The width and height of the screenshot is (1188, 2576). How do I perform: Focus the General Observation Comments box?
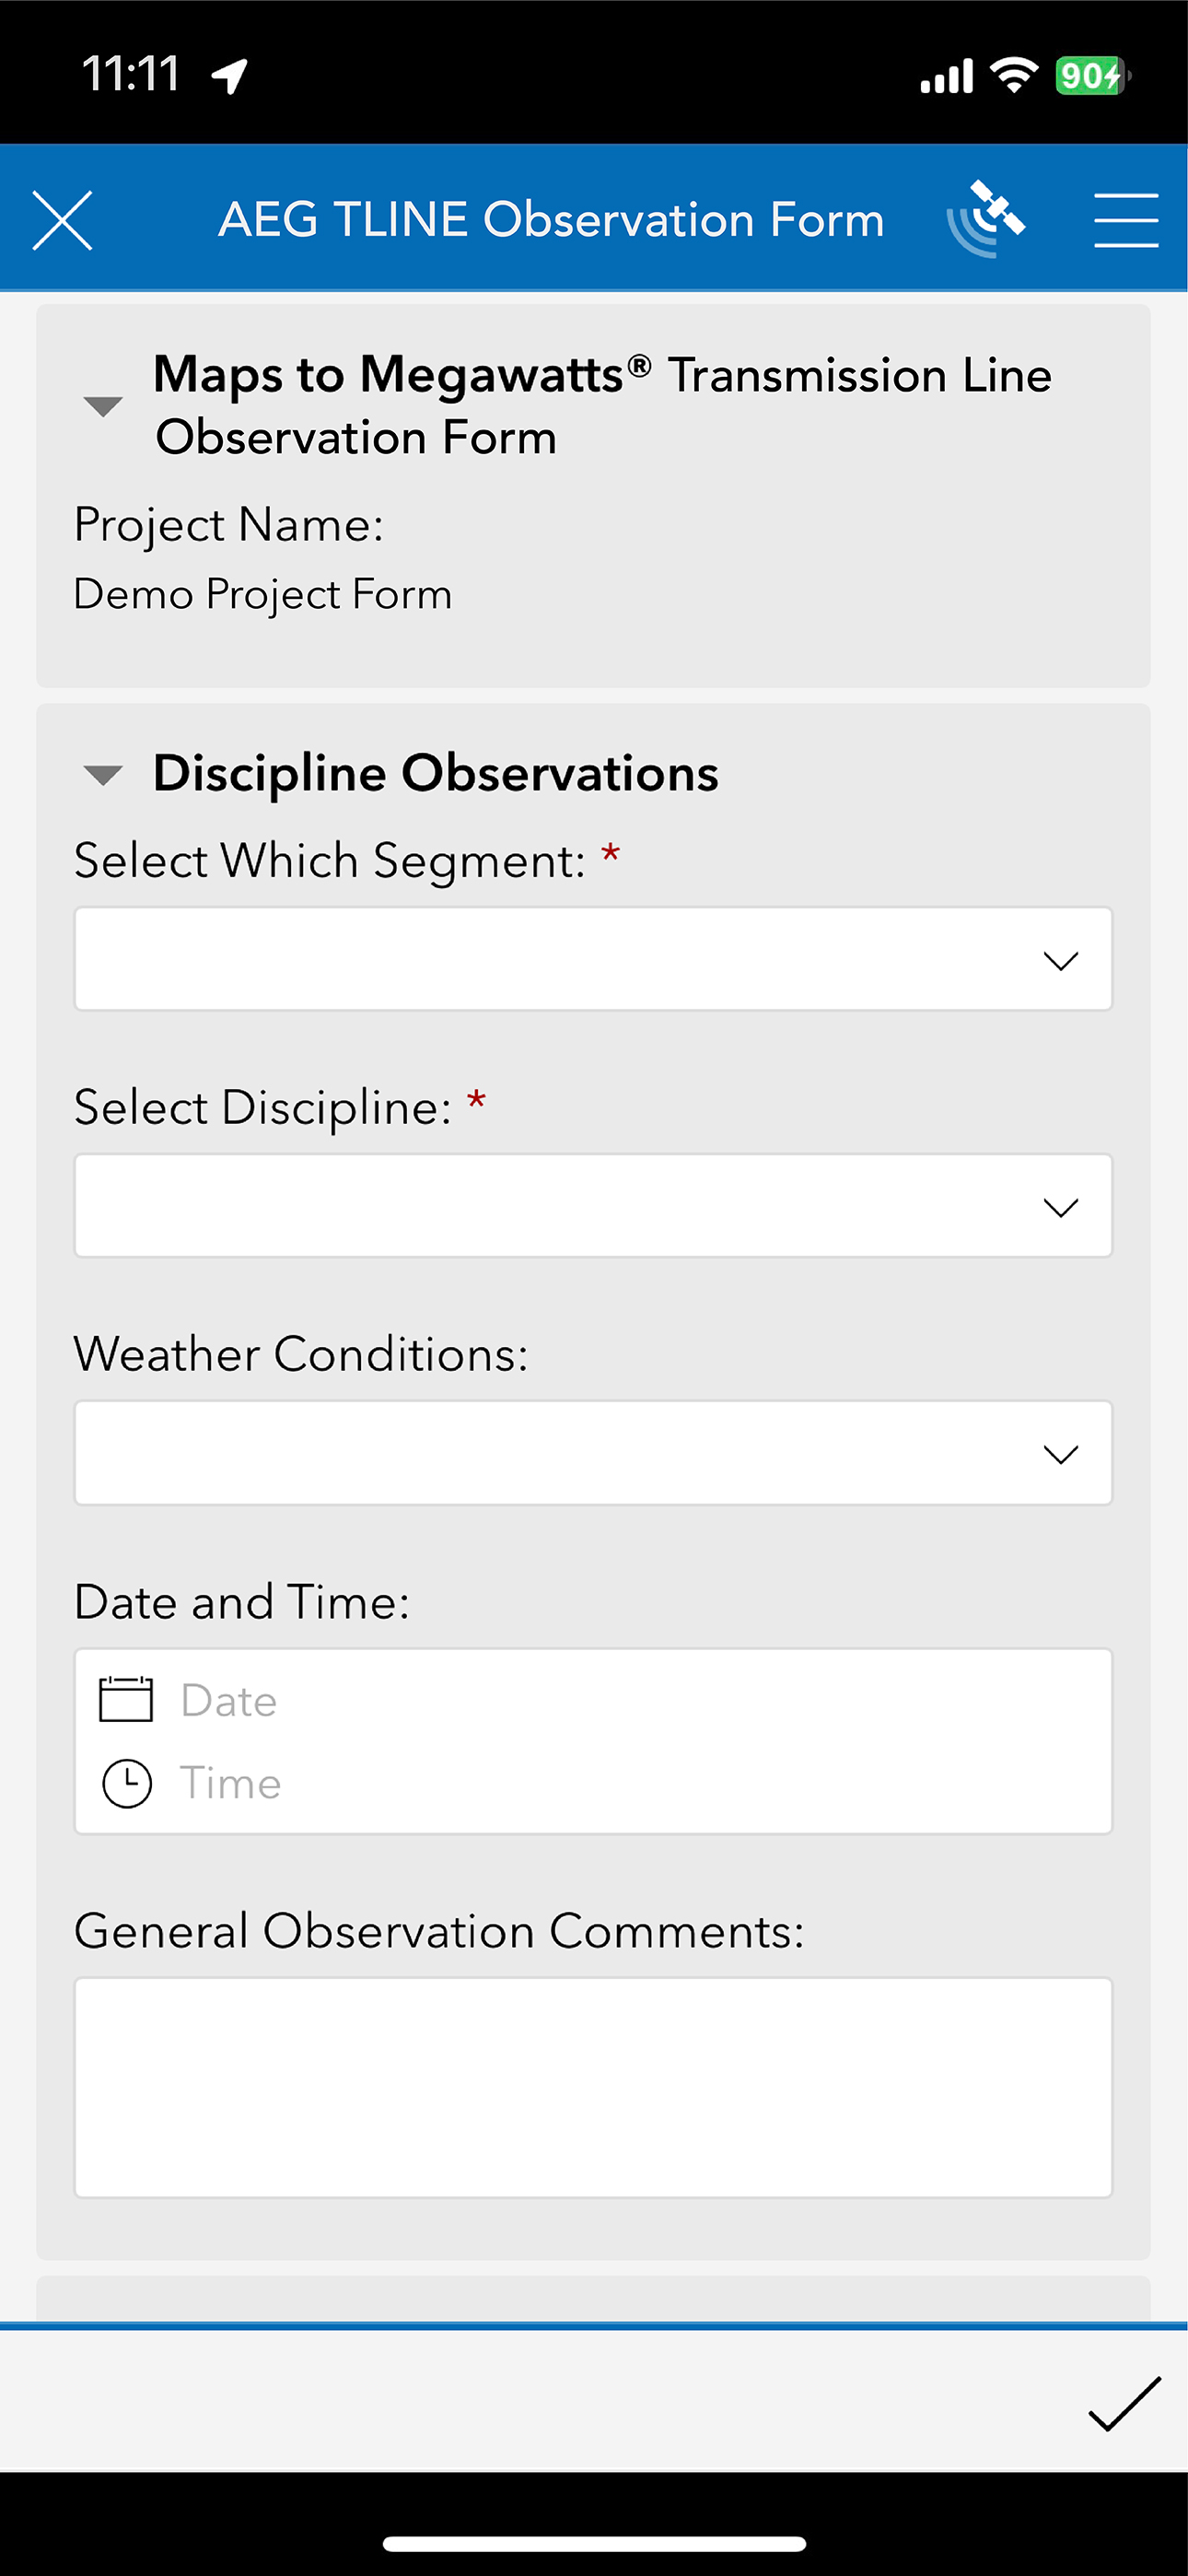[x=593, y=2087]
